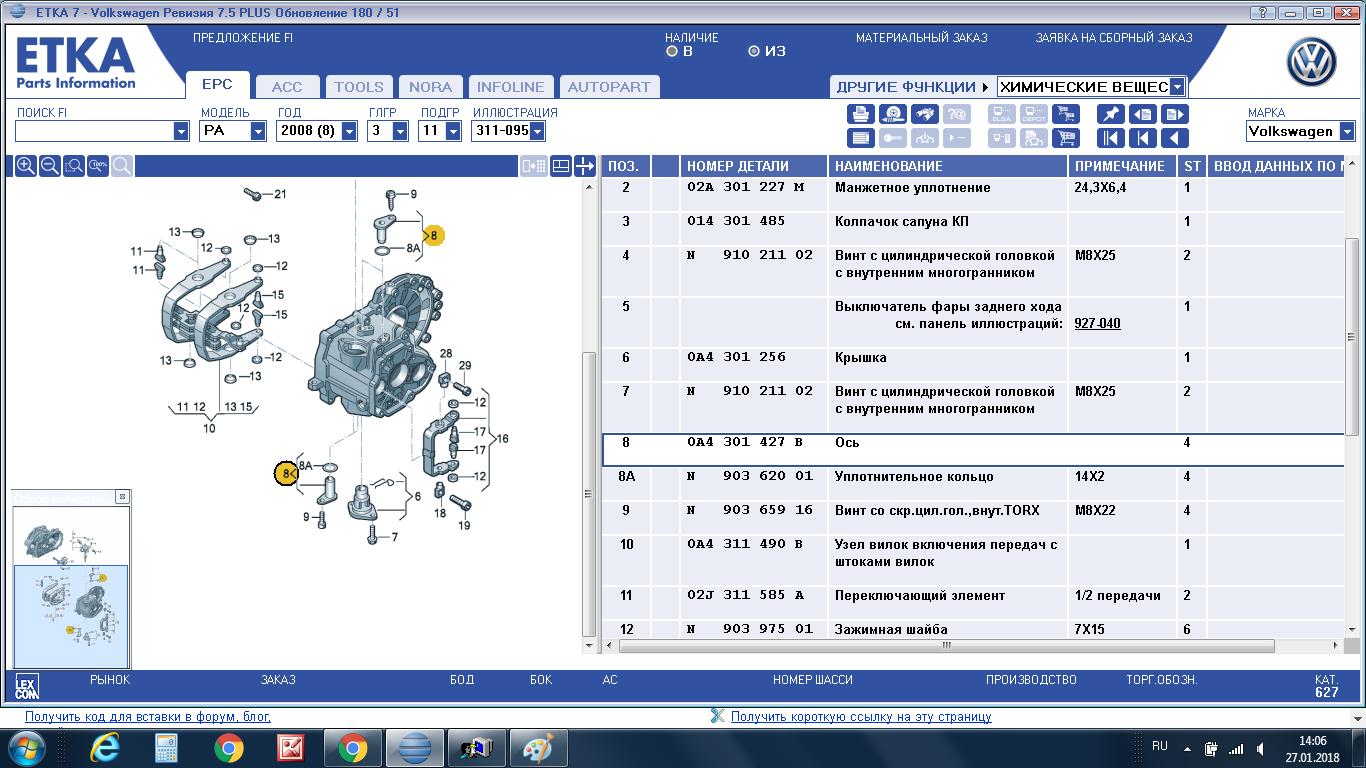Click the double shopping carts icon
1366x768 pixels.
click(x=1066, y=114)
